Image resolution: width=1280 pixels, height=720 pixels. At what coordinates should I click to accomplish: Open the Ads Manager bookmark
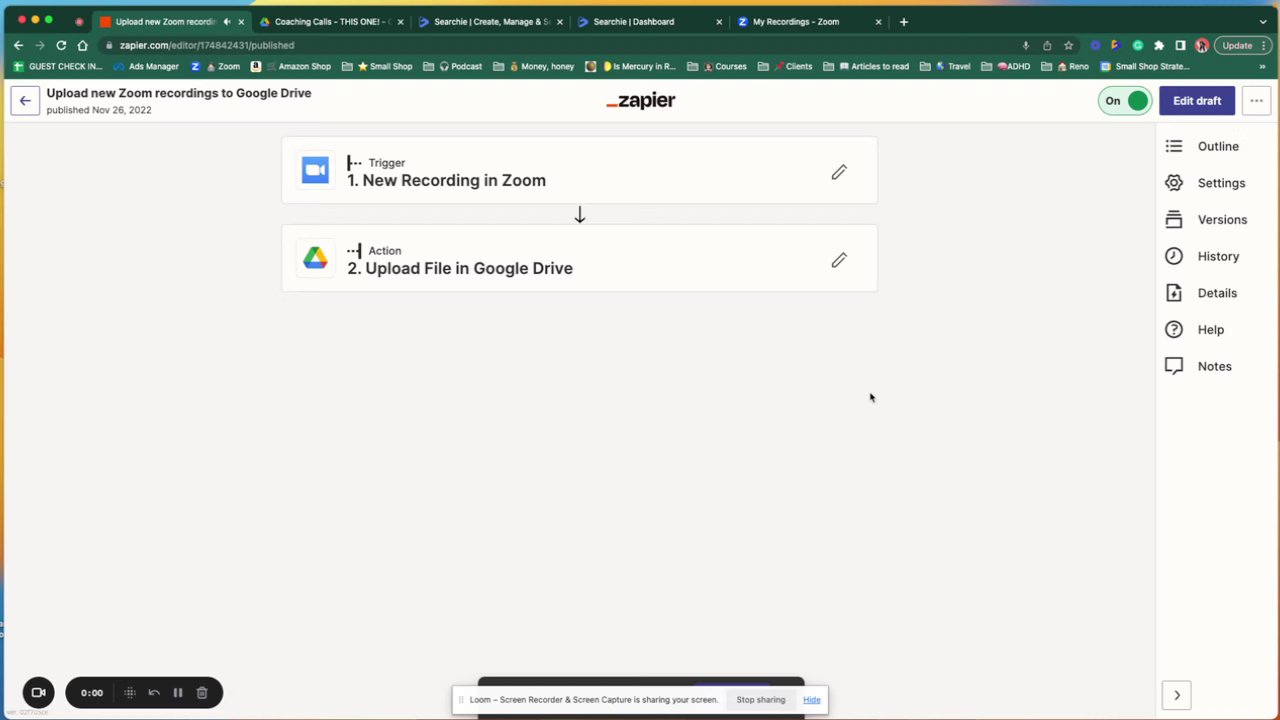pos(146,66)
